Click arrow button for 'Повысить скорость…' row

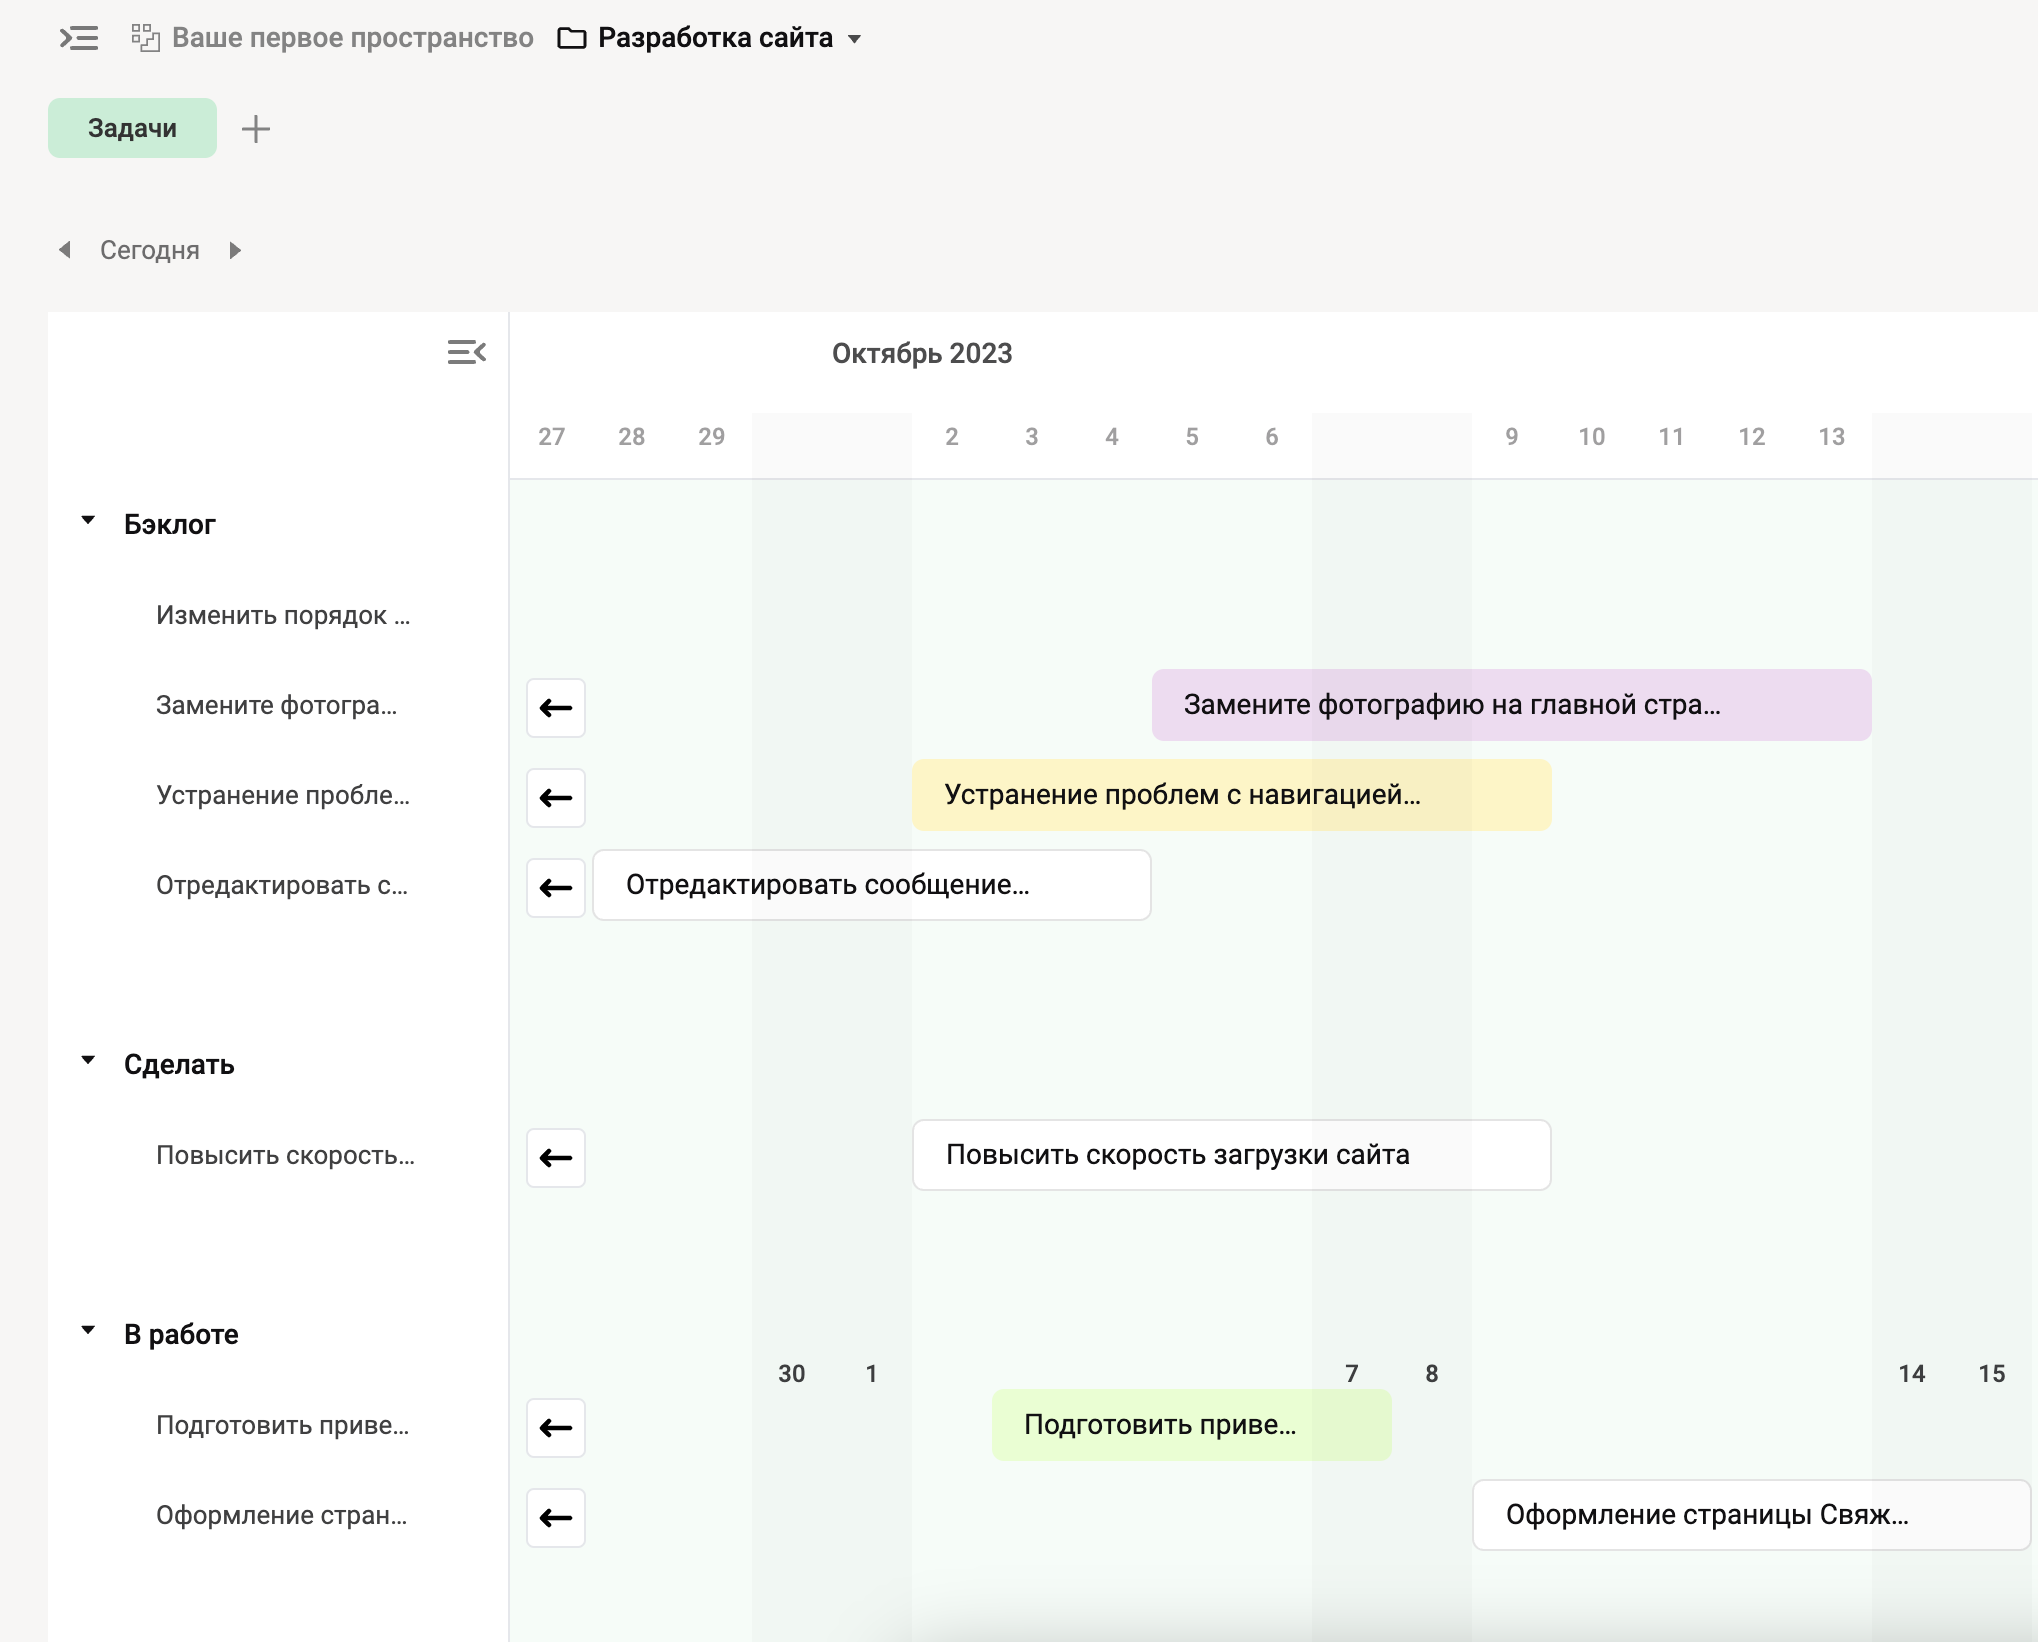pos(556,1158)
